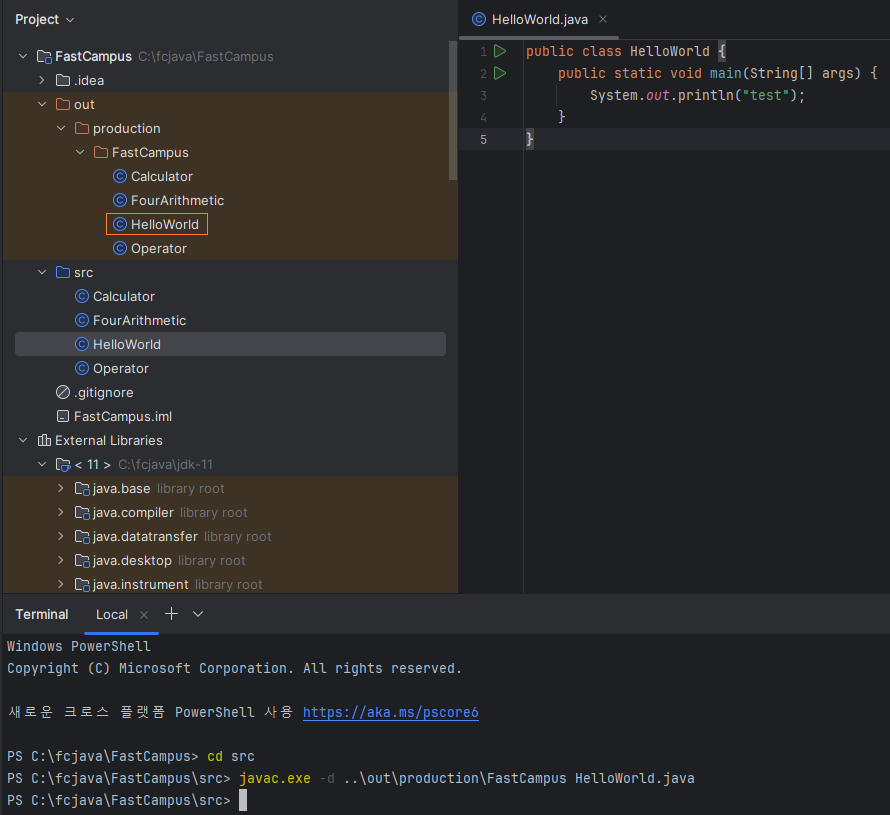890x815 pixels.
Task: Click 'C:\fcjava\FastCampus' path text in tree
Action: (x=206, y=56)
